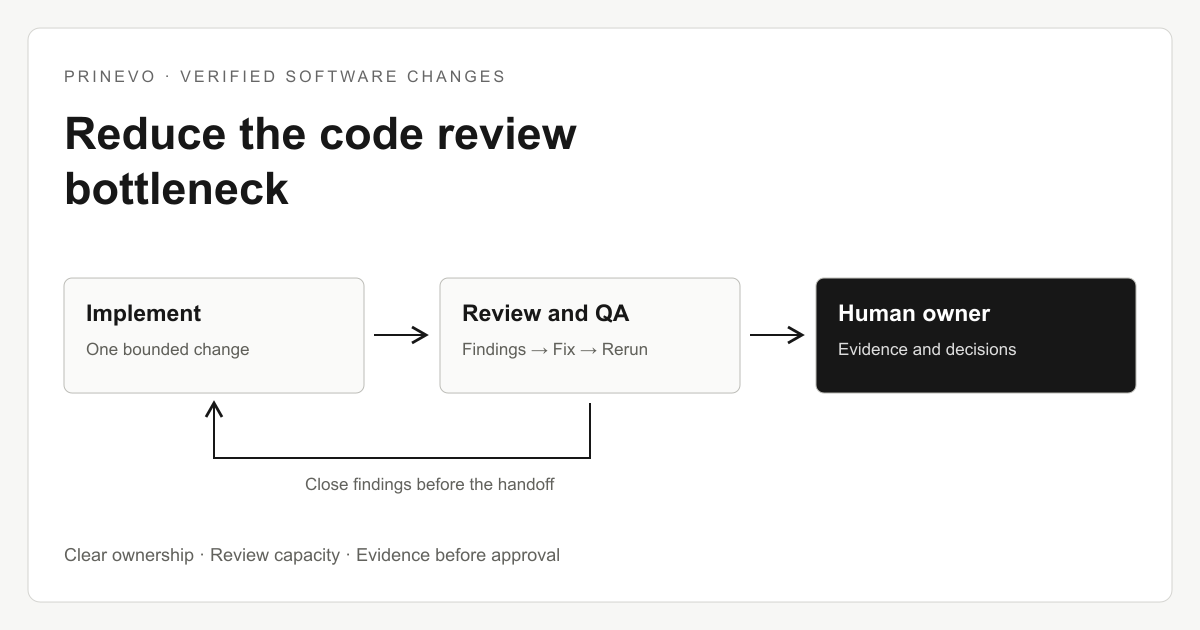
Task: Select the Implement box
Action: point(214,335)
